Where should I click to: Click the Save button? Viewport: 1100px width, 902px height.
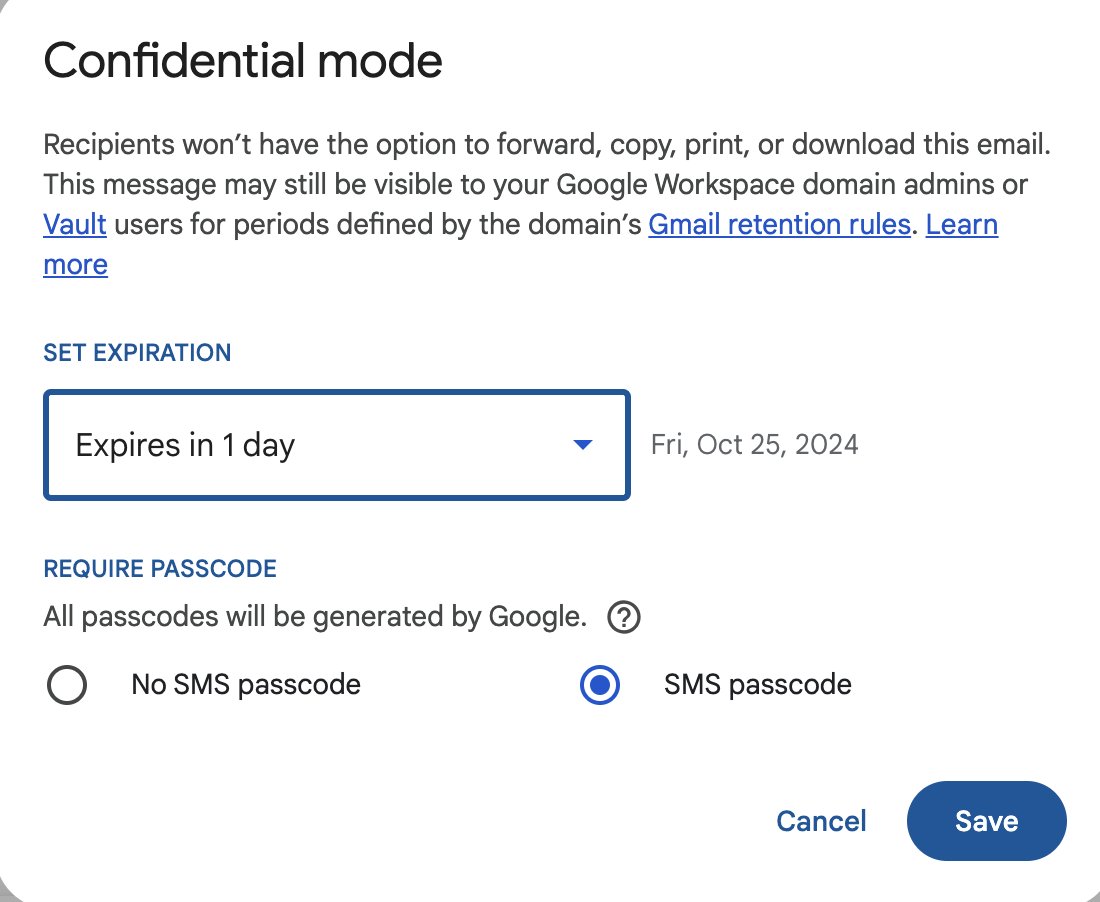pyautogui.click(x=986, y=821)
